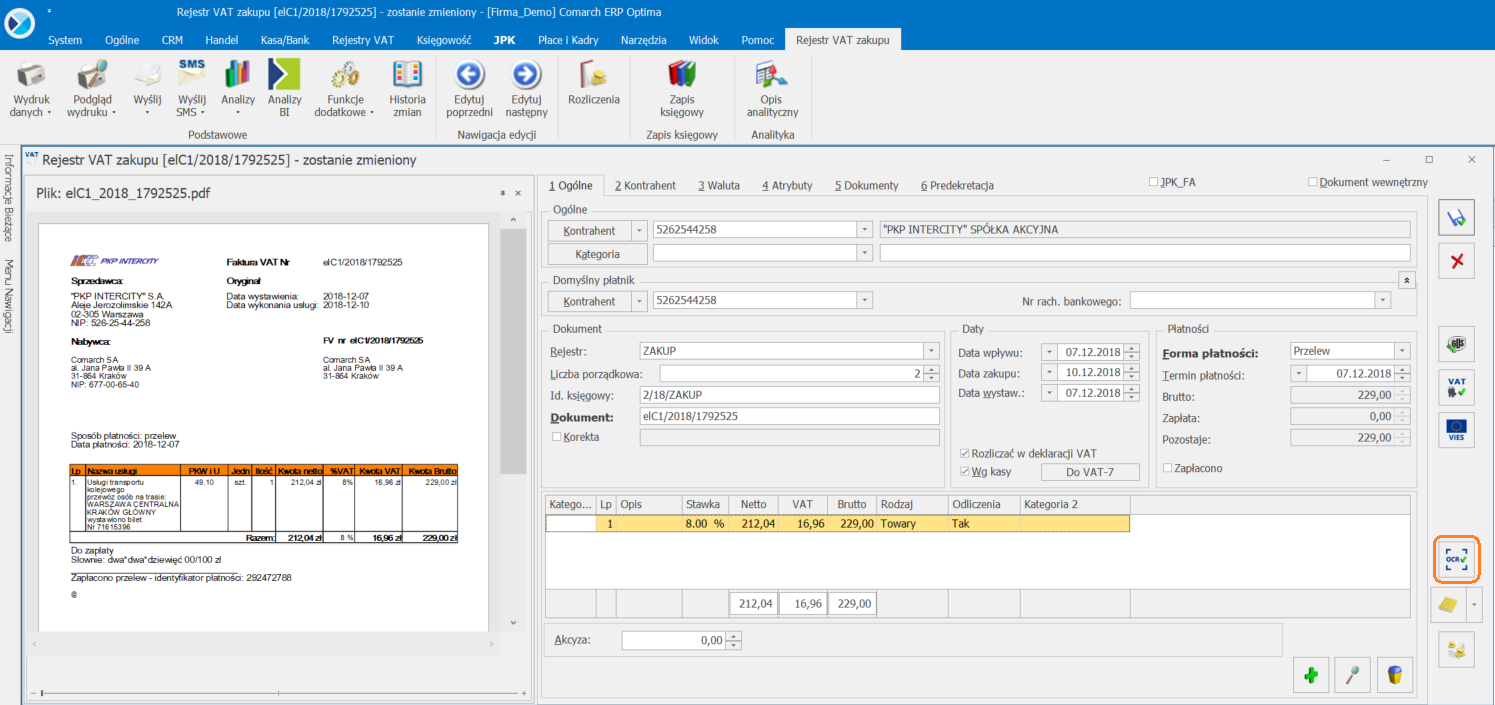
Task: Open the Data wpływu calendar dropdown
Action: click(x=1048, y=352)
